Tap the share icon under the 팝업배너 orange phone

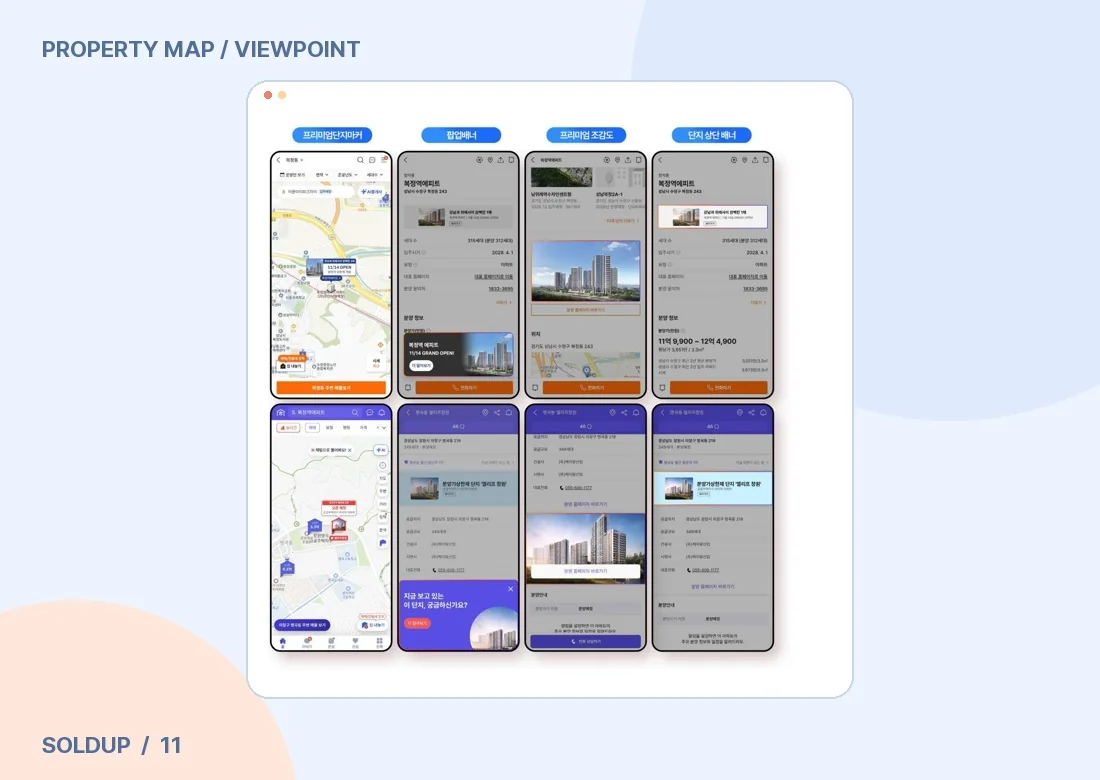[x=500, y=160]
